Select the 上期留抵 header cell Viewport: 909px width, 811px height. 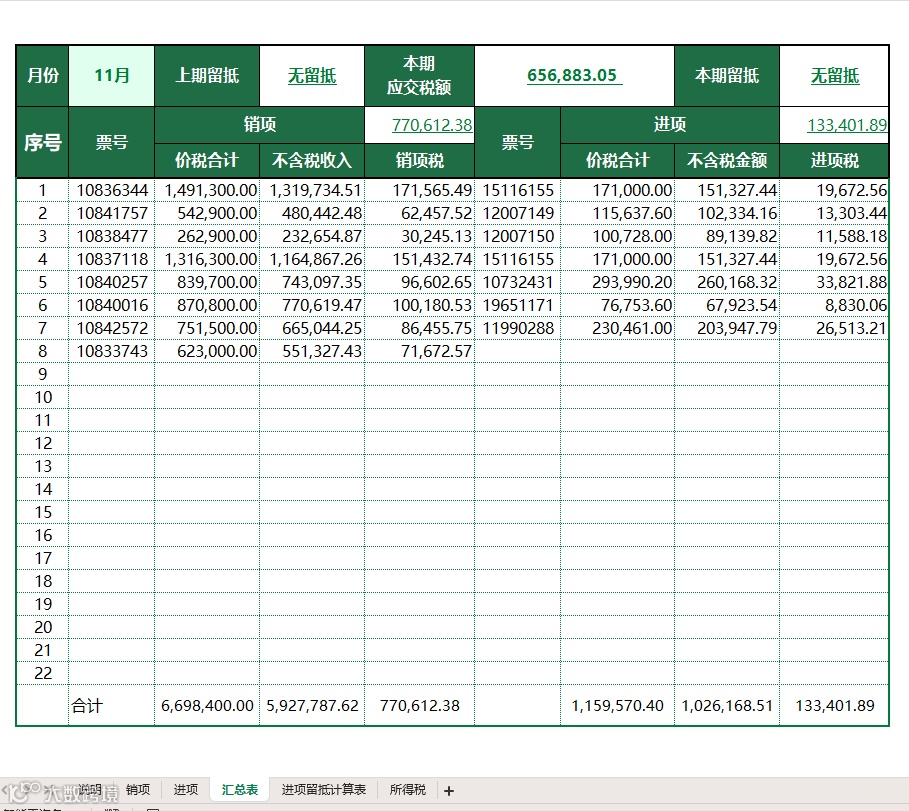coord(207,75)
